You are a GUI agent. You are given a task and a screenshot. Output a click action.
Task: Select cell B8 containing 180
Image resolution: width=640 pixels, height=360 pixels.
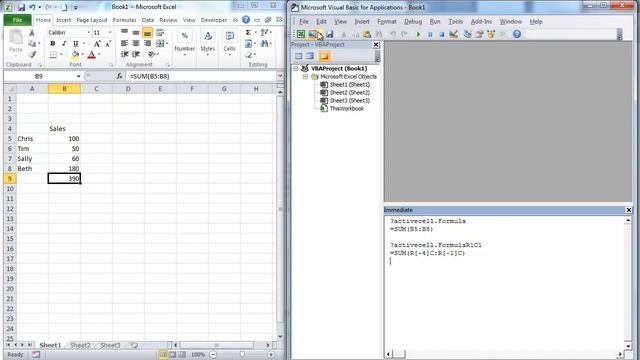click(64, 169)
